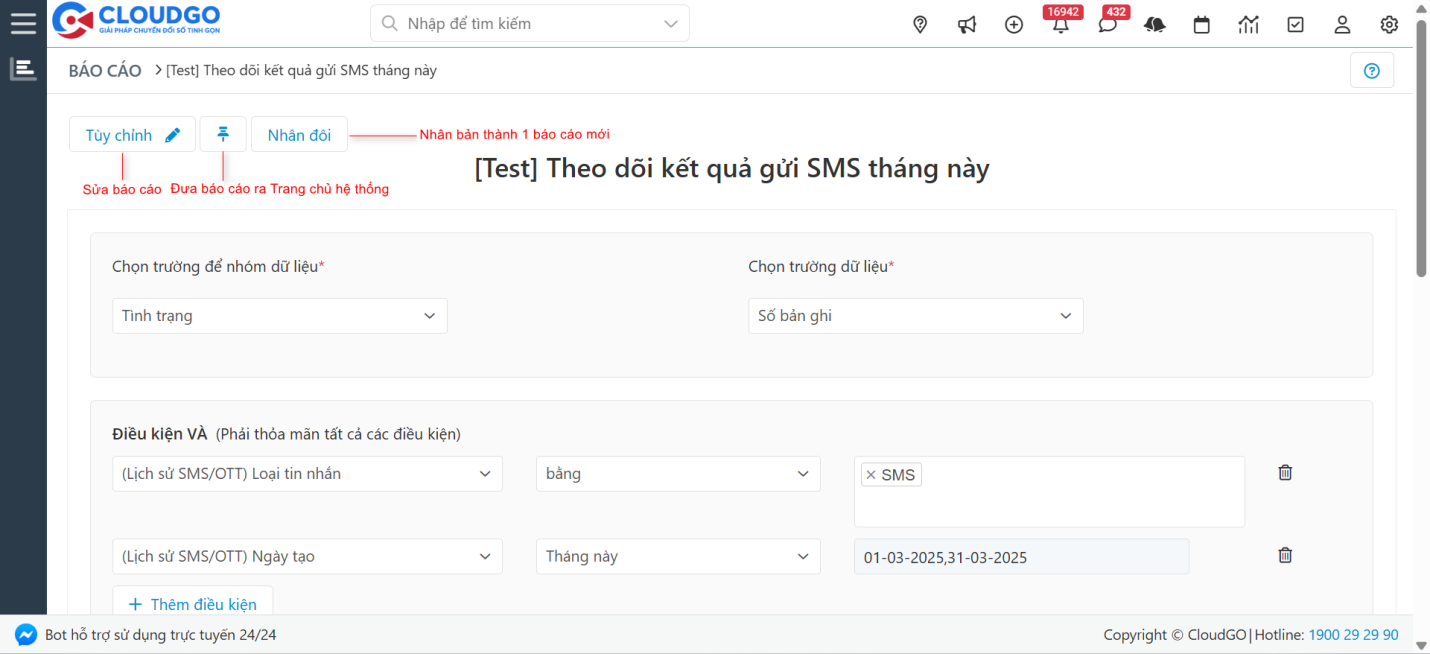Click the Nhân đôi duplicate button

click(299, 135)
